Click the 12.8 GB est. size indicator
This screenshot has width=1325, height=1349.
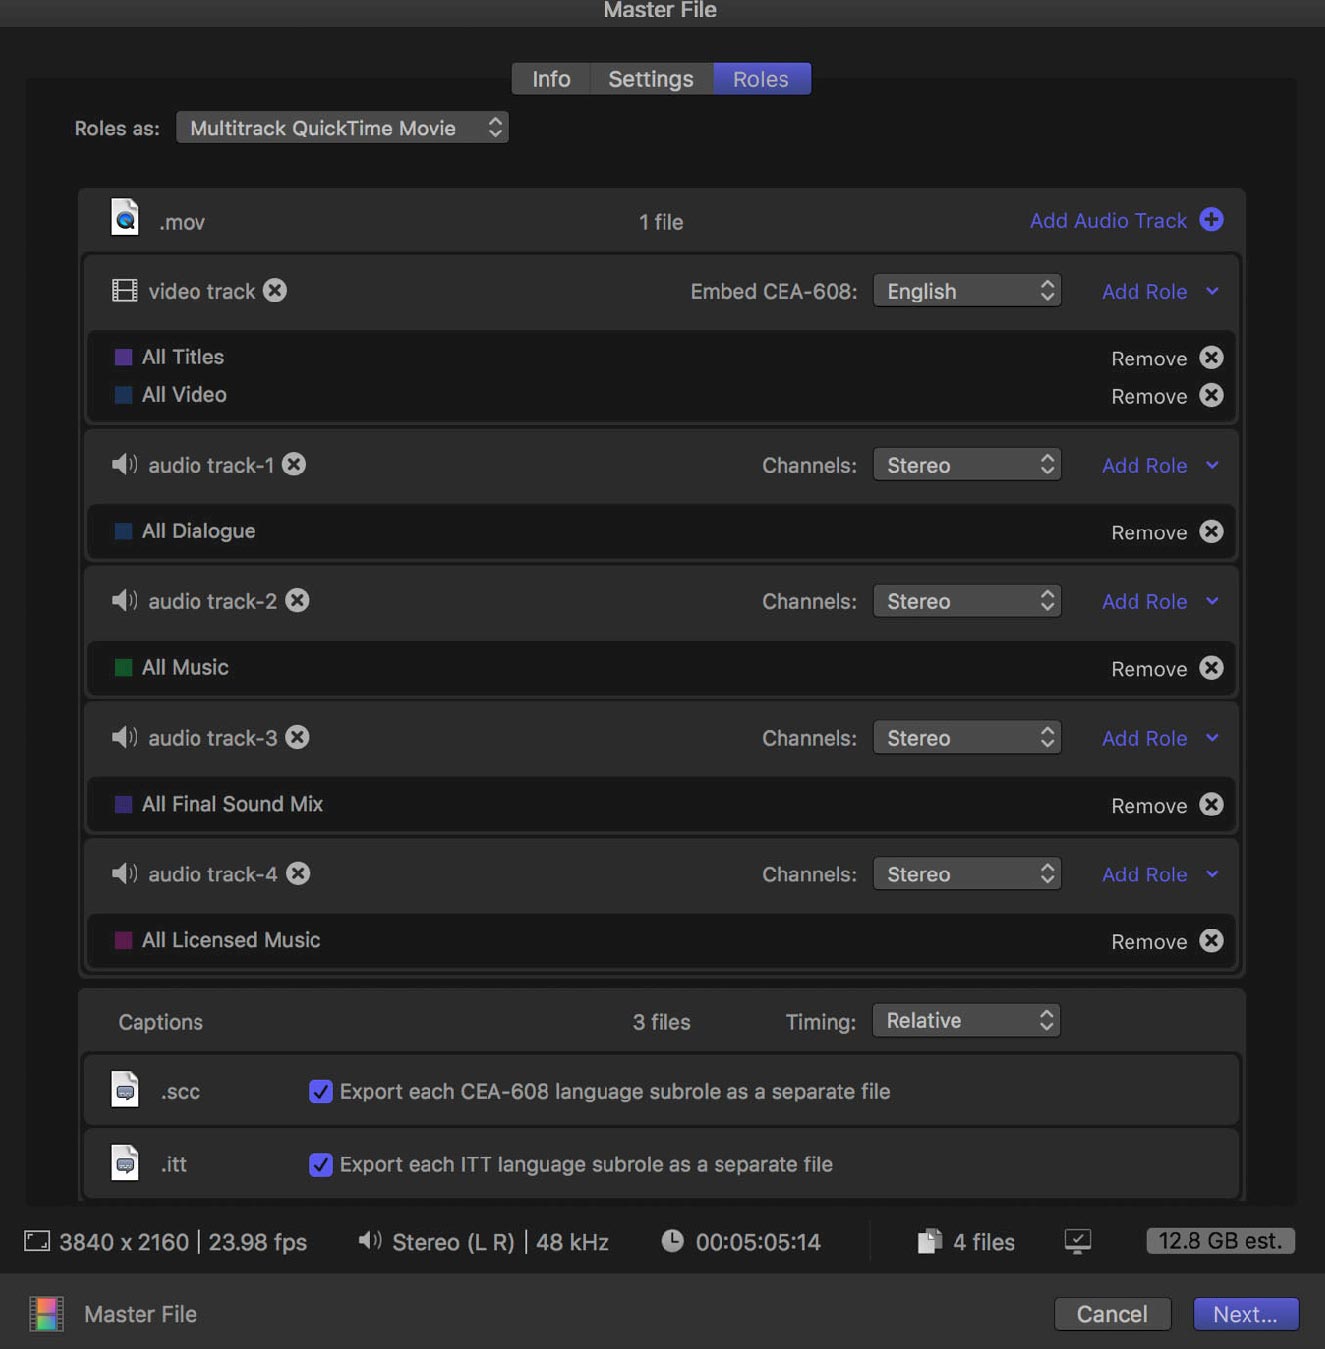click(x=1220, y=1241)
